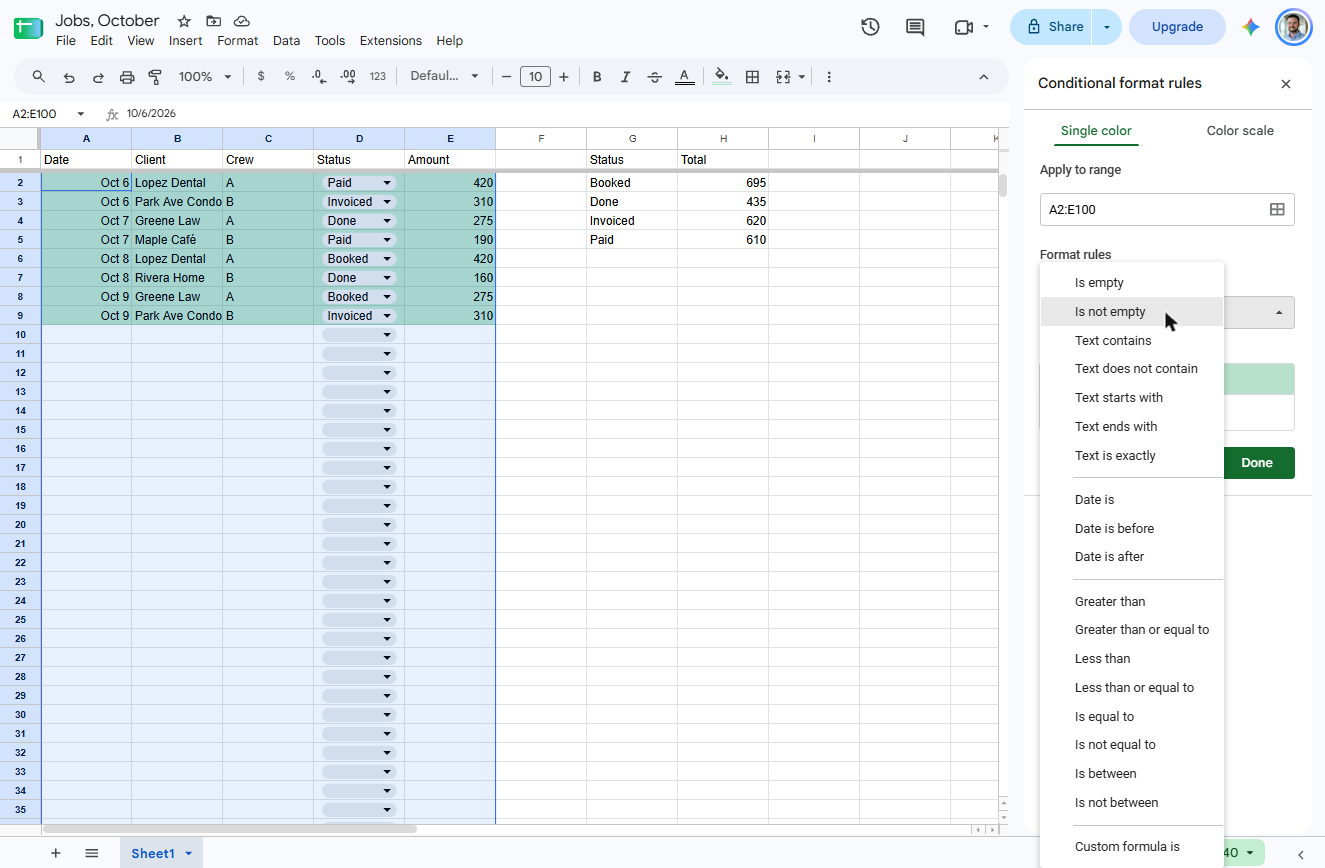
Task: Click the search menus magnifier icon
Action: point(39,77)
